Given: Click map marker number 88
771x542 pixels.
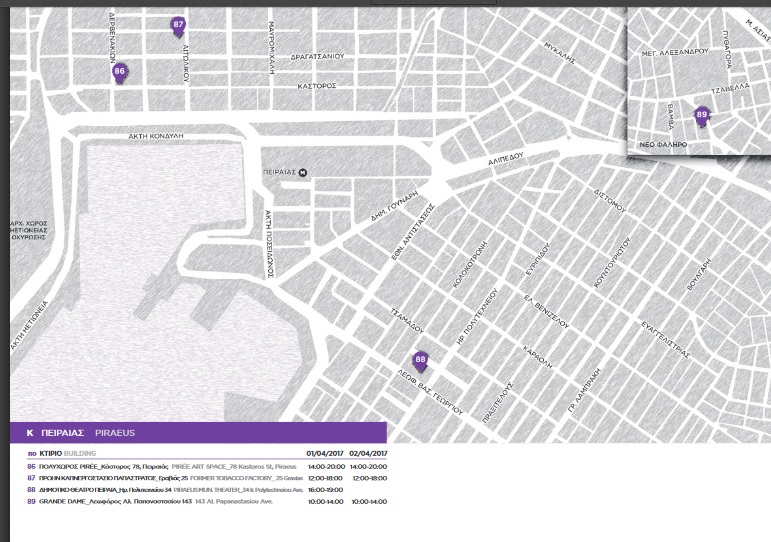Looking at the screenshot, I should (421, 359).
